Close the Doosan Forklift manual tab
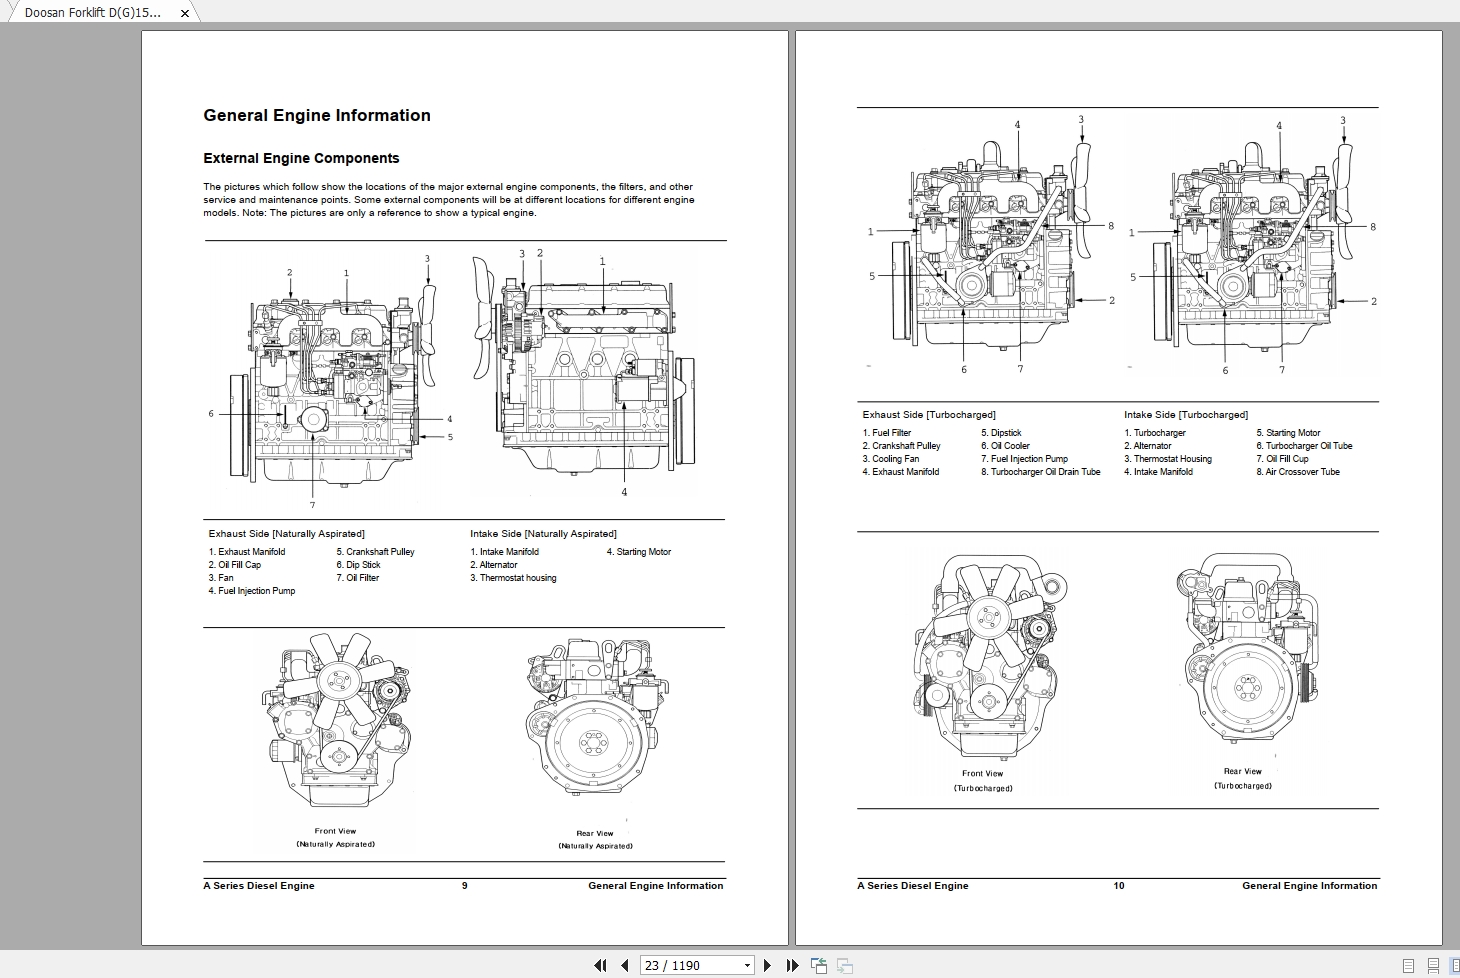The image size is (1460, 978). [x=184, y=13]
